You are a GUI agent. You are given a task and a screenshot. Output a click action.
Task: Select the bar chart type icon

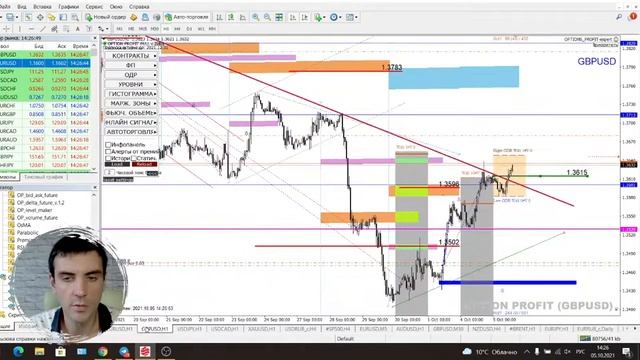click(x=219, y=17)
